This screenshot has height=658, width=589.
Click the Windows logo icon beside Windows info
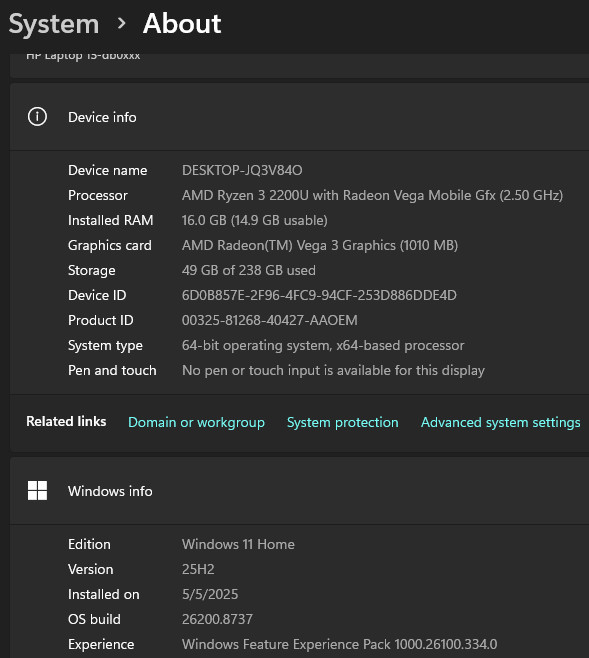[37, 491]
